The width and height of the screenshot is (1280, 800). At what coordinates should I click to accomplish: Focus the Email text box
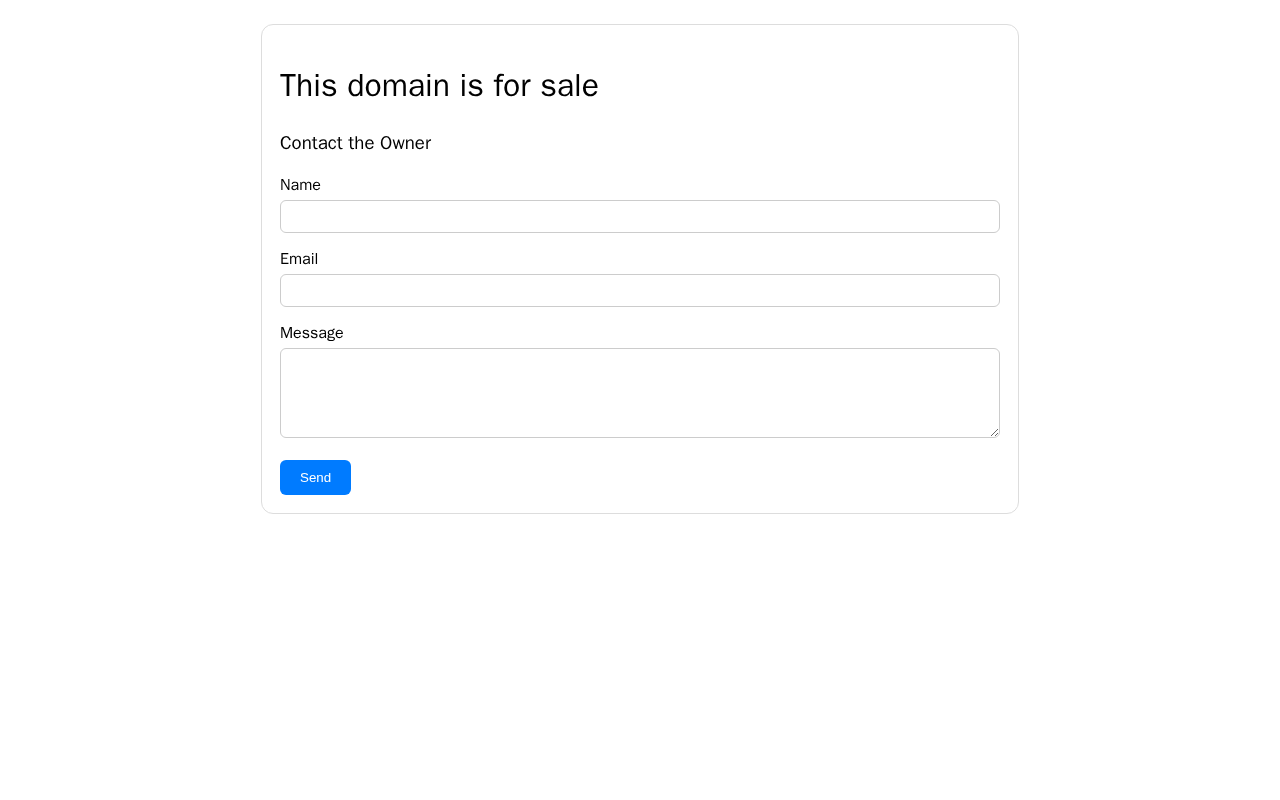(x=640, y=291)
